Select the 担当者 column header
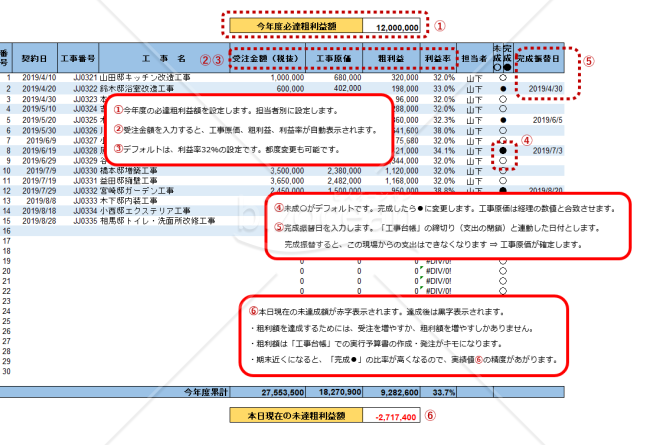 click(x=475, y=58)
